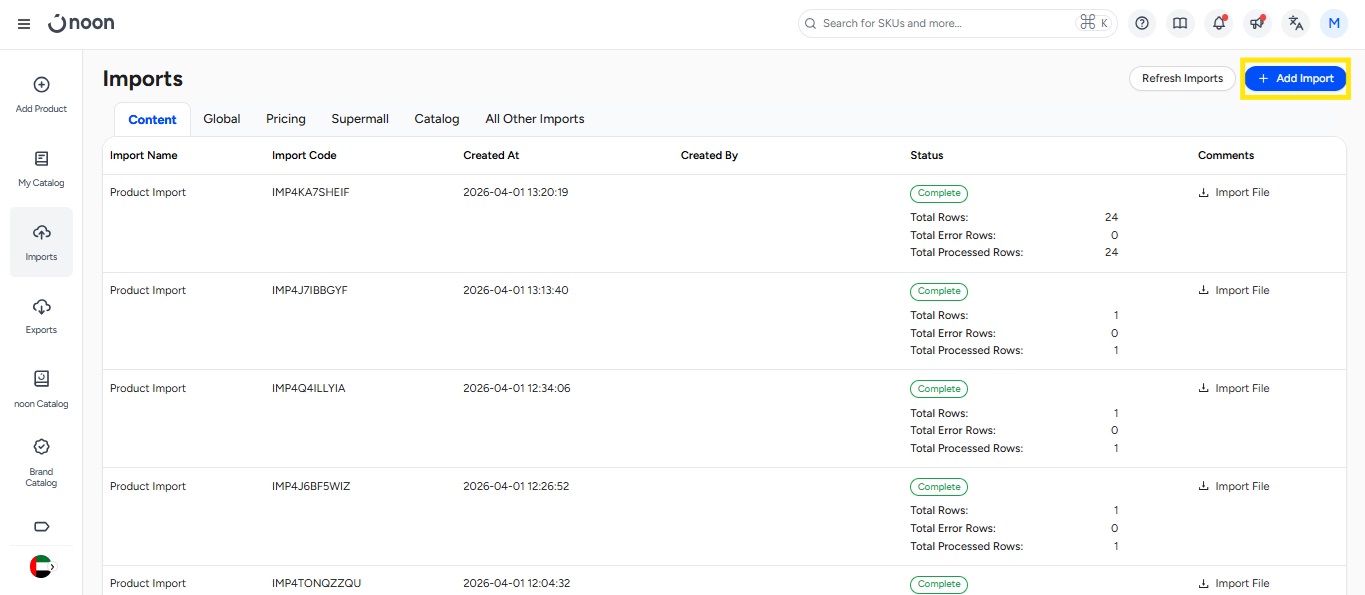Switch to the Pricing tab
The width and height of the screenshot is (1365, 595).
coord(286,119)
